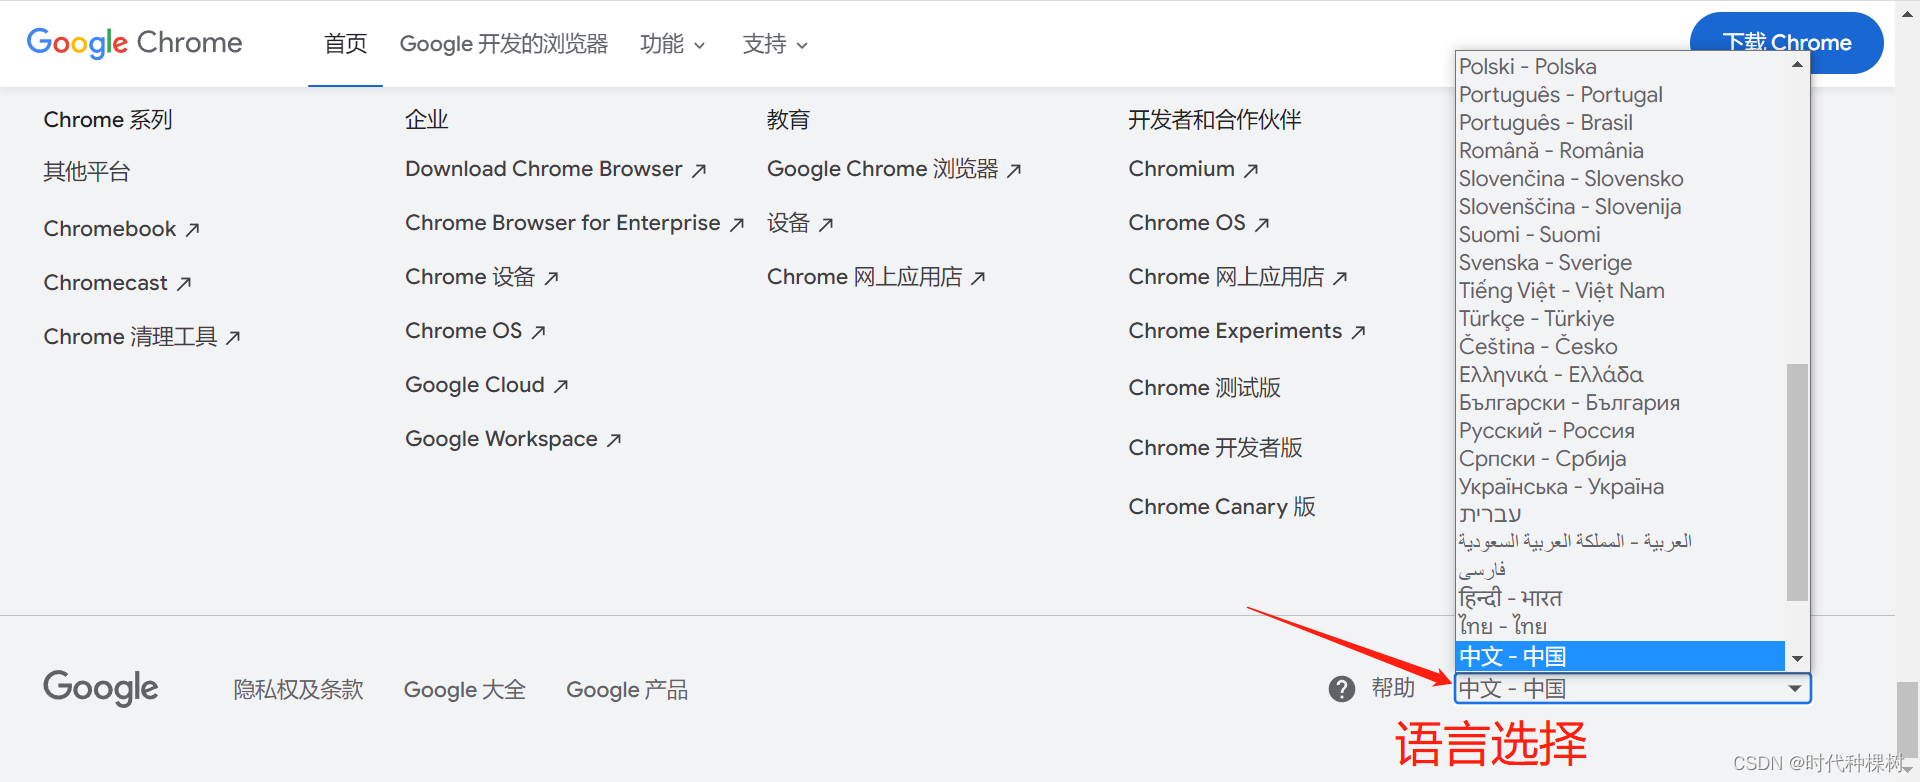The height and width of the screenshot is (782, 1920).
Task: Click the language list scrollbar thumb
Action: click(1797, 482)
